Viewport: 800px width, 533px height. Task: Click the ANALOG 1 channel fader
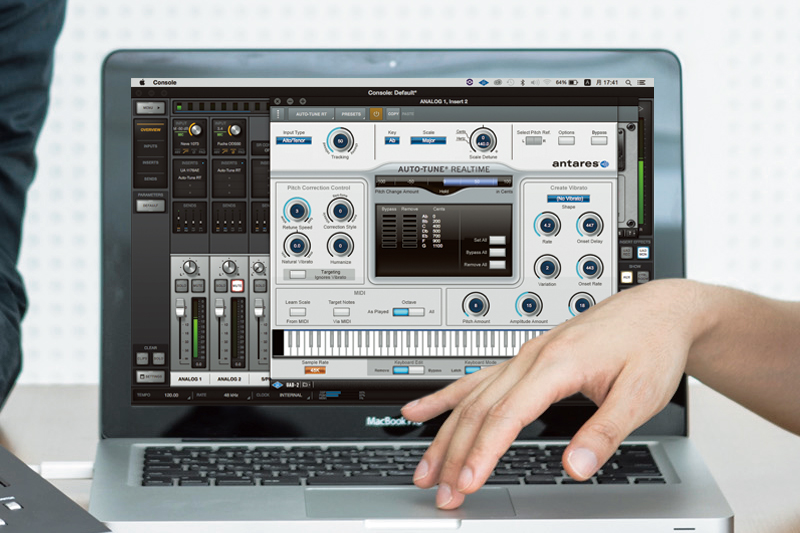tap(180, 308)
